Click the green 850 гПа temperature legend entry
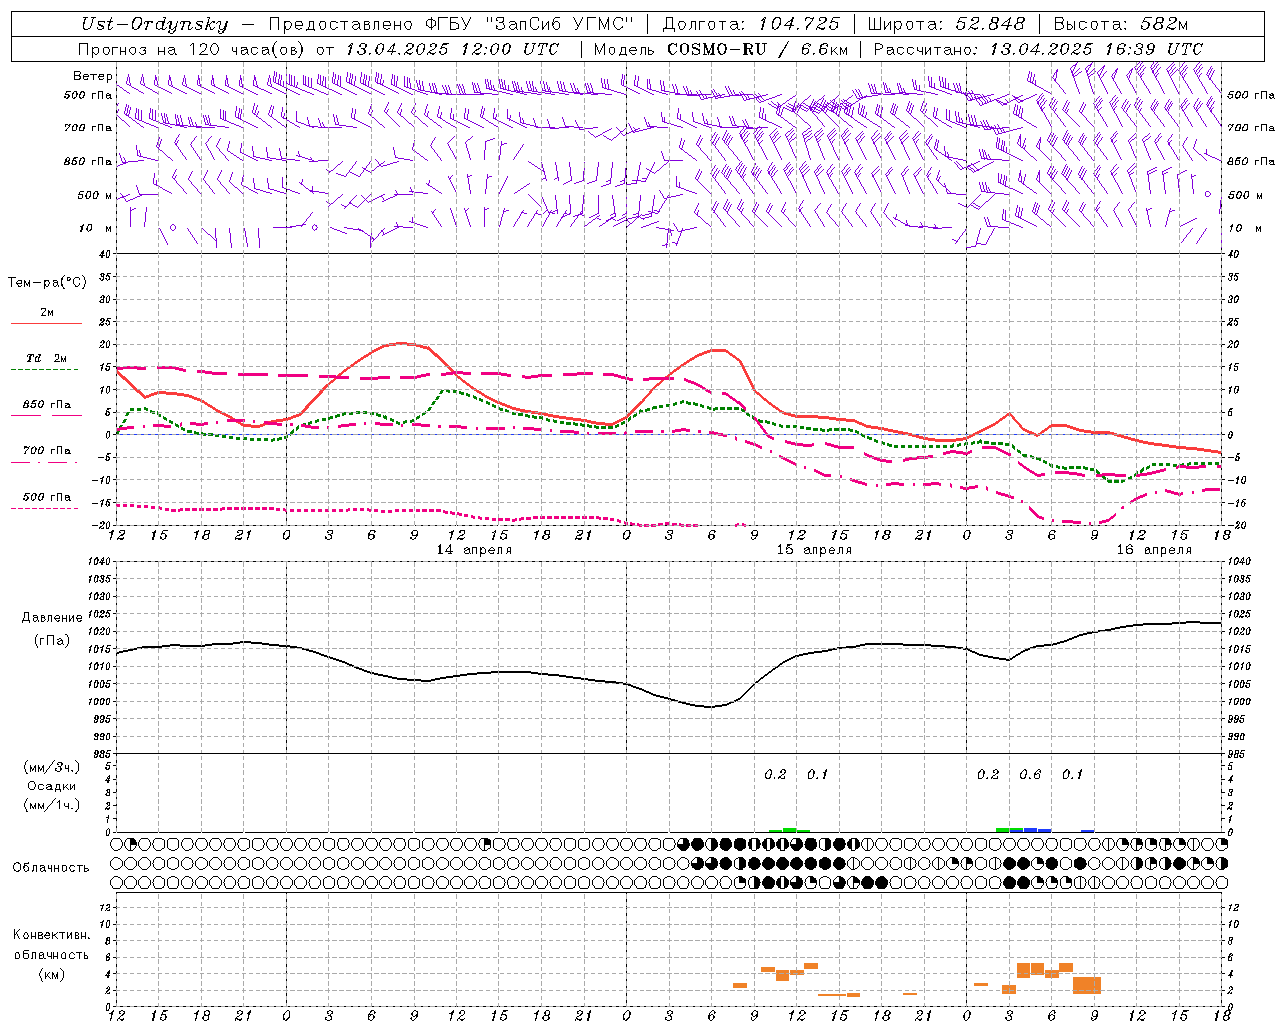Image resolution: width=1280 pixels, height=1024 pixels. [x=46, y=405]
